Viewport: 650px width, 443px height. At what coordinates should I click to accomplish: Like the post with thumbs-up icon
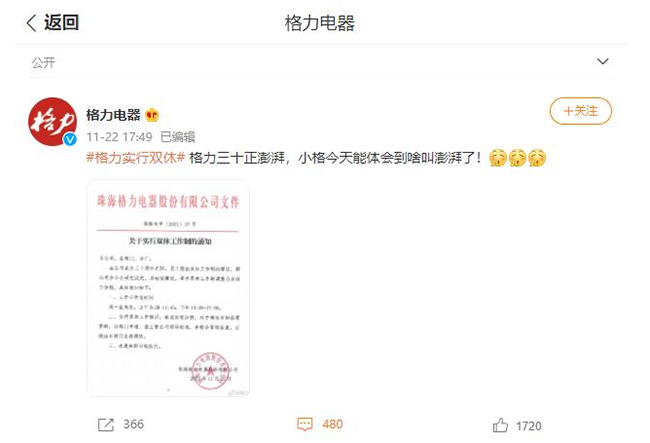500,425
